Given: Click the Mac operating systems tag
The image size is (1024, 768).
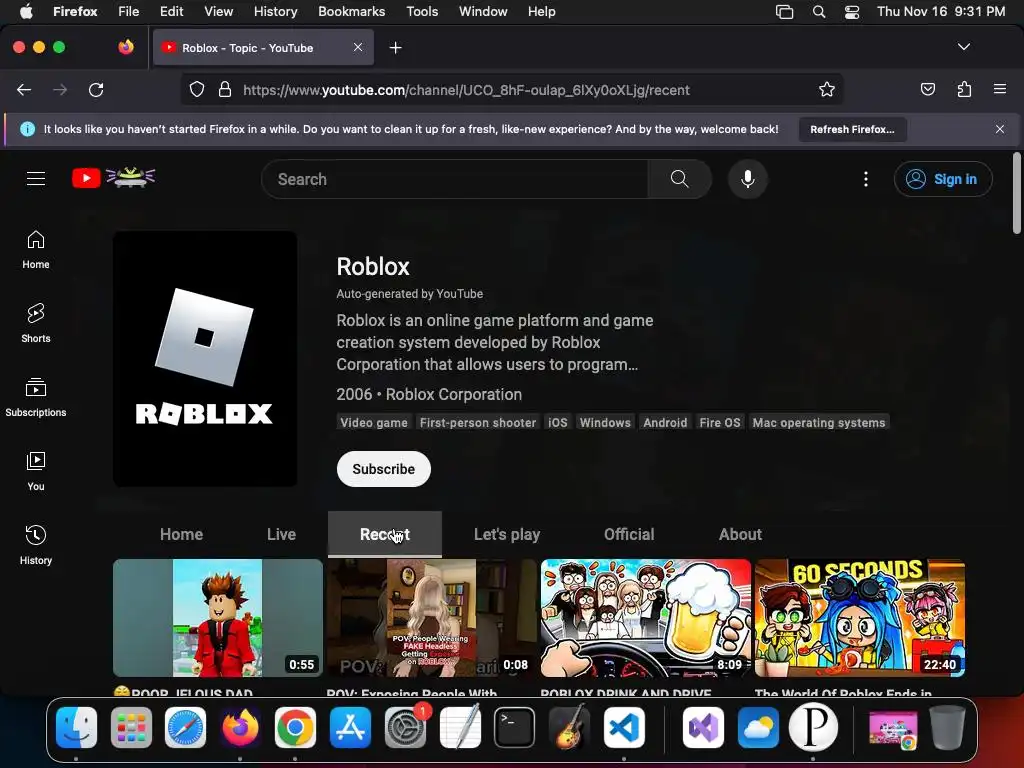Looking at the screenshot, I should (818, 423).
